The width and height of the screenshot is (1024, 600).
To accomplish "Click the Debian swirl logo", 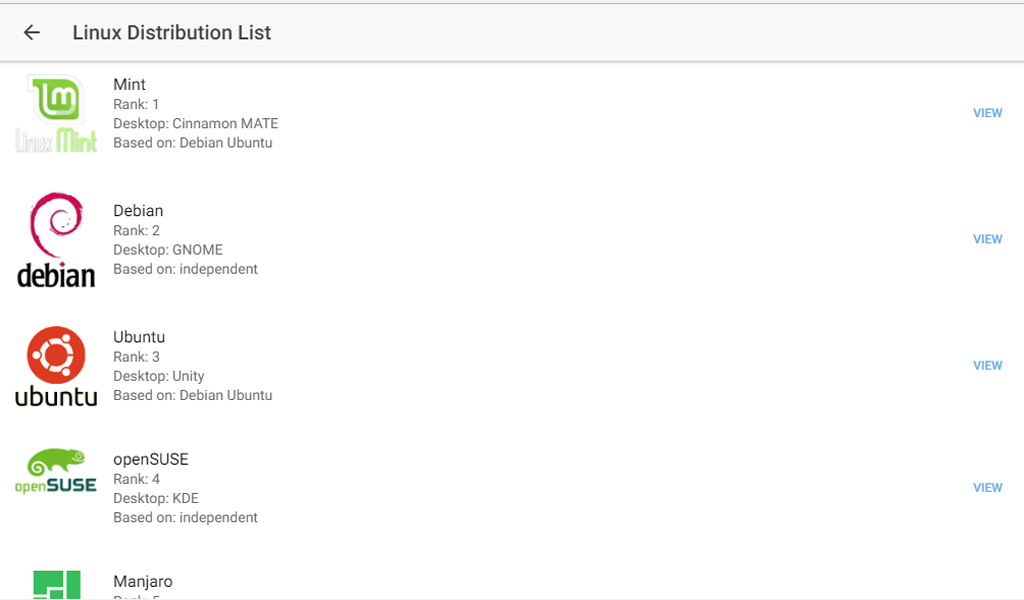I will pos(56,240).
